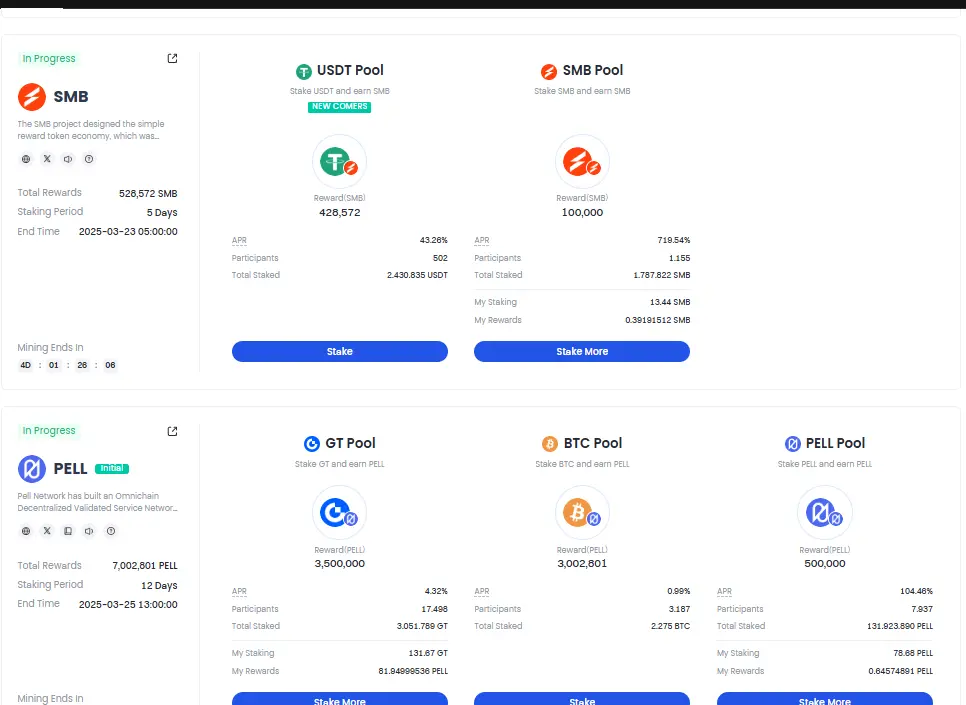Stake in the BTC Pool
The image size is (966, 705).
[582, 699]
